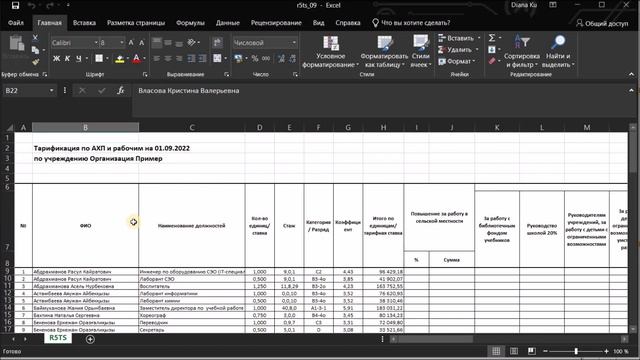
Task: Increase the font size with the large A
Action: point(131,42)
